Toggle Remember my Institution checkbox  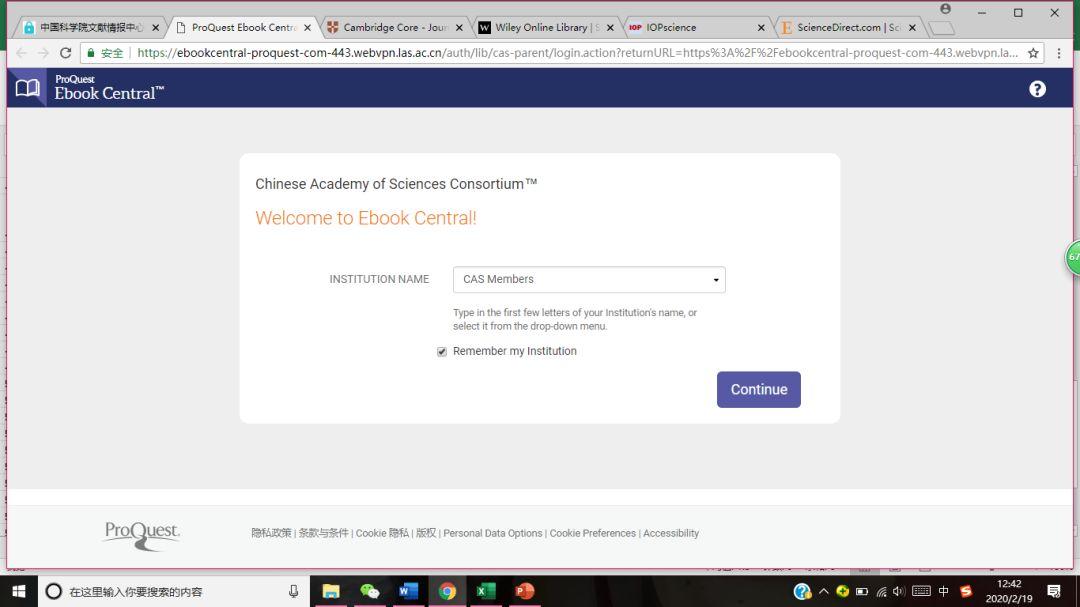442,351
